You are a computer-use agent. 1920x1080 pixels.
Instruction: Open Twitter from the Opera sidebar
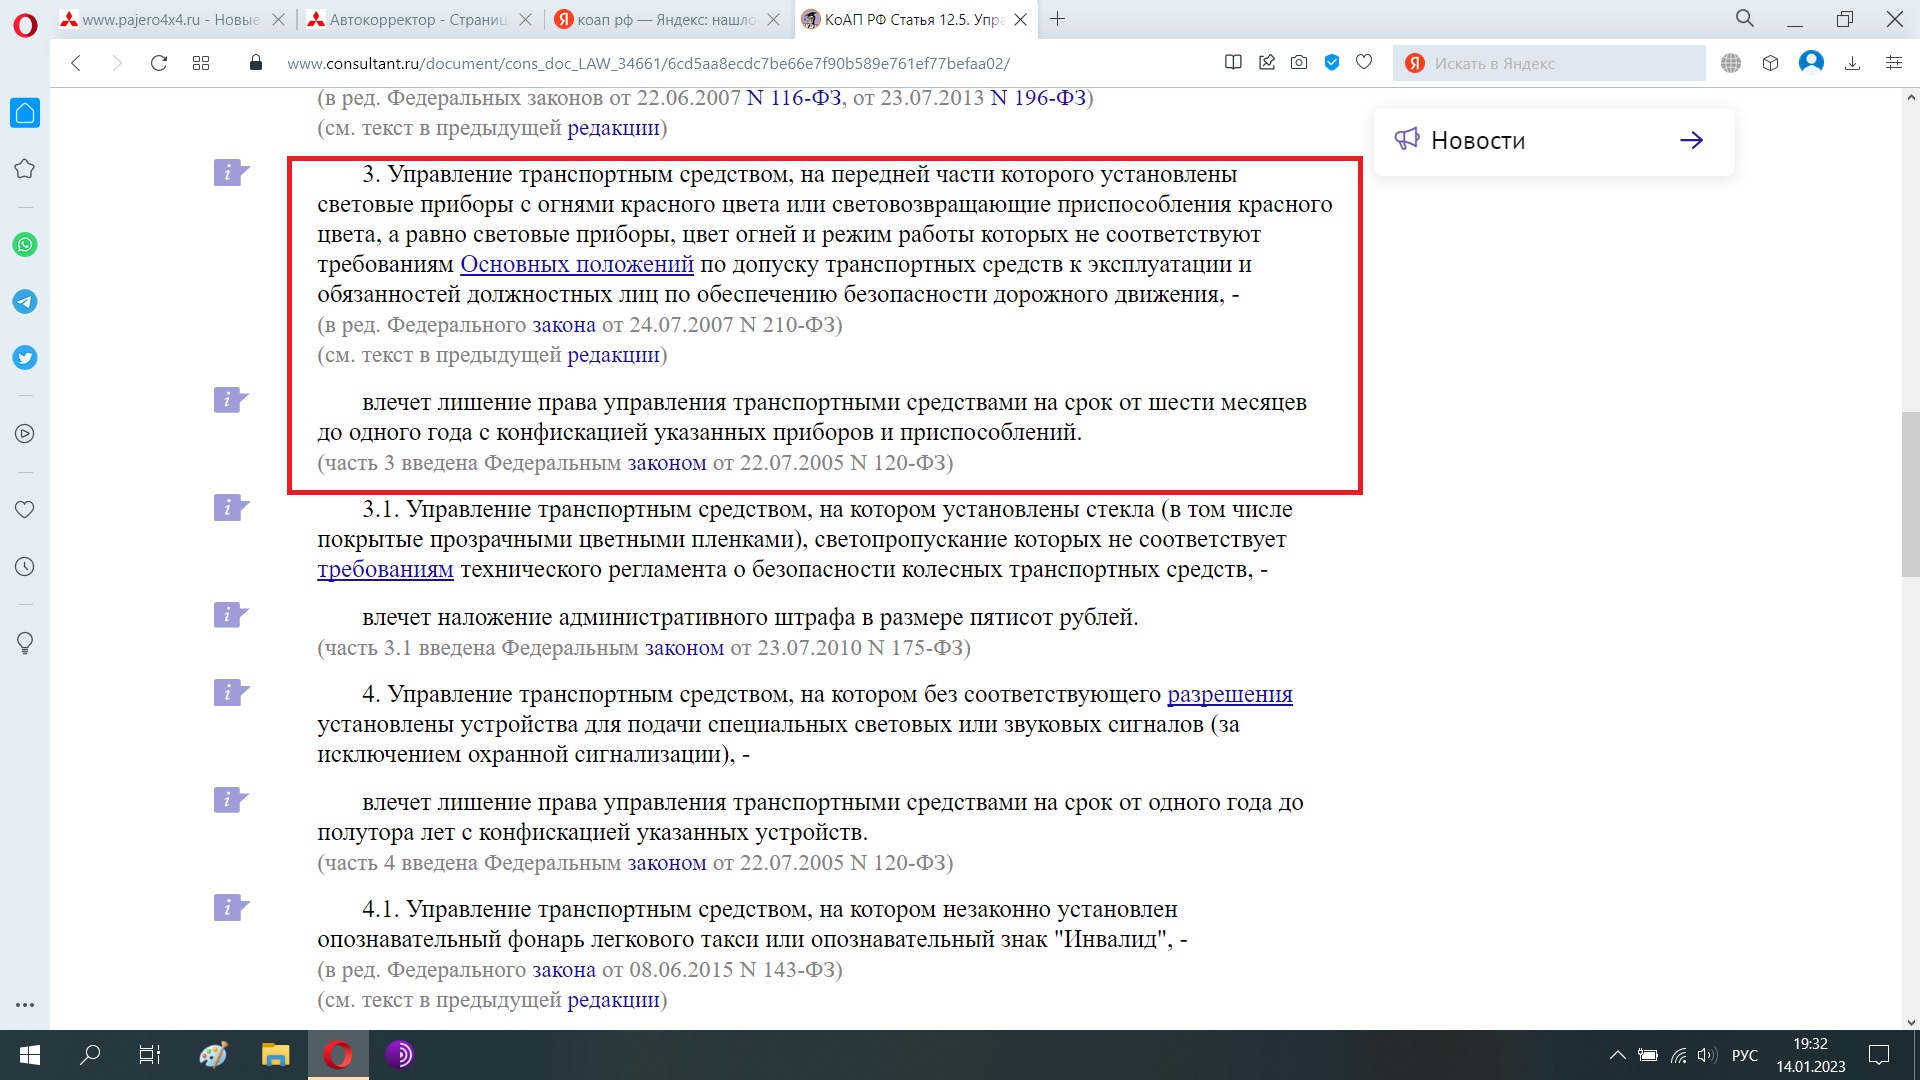click(25, 358)
